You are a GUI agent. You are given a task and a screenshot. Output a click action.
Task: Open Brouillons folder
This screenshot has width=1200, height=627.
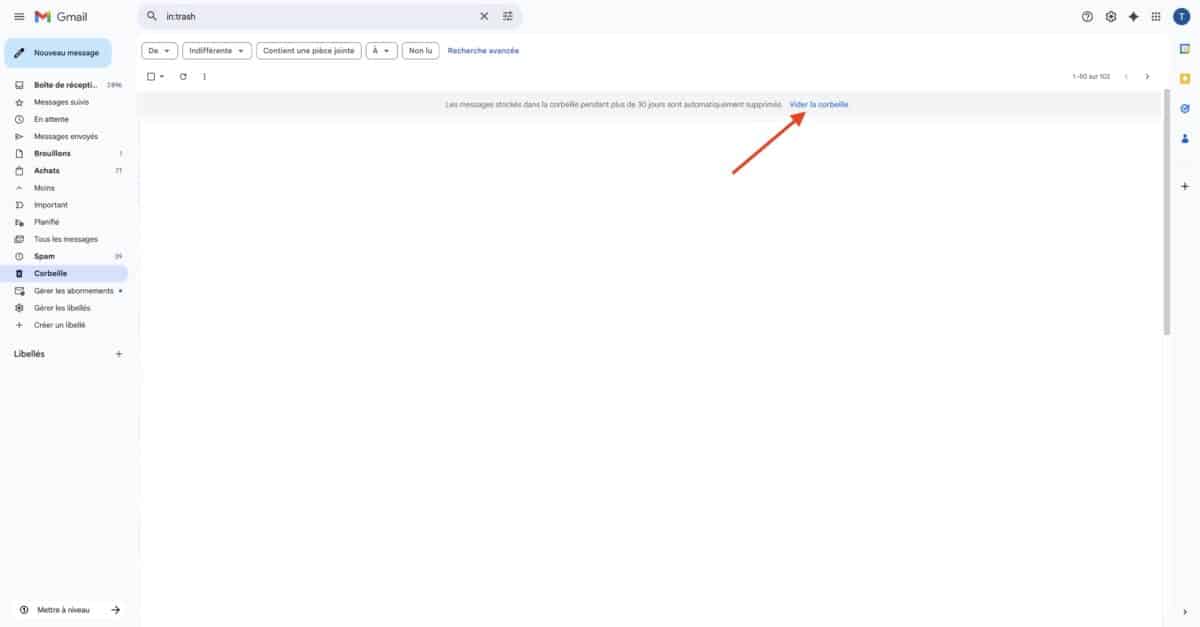[x=65, y=153]
